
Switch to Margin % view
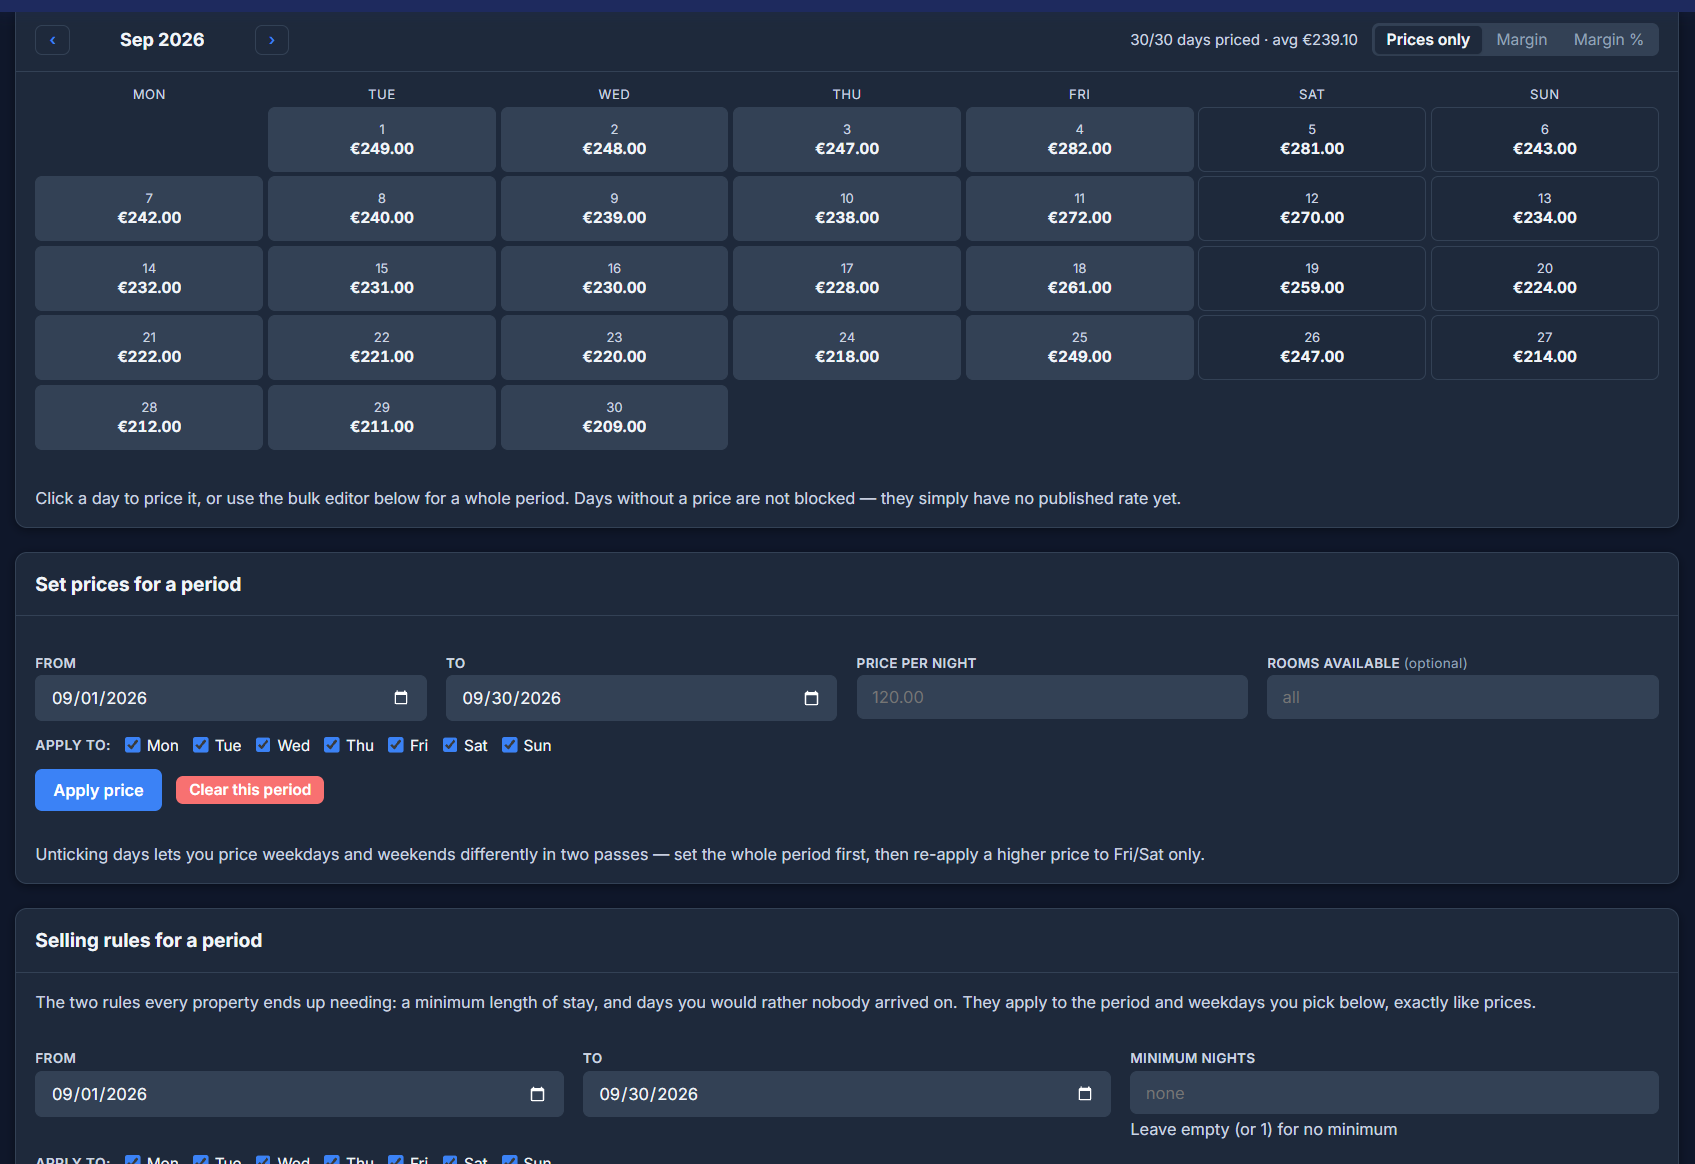point(1608,40)
